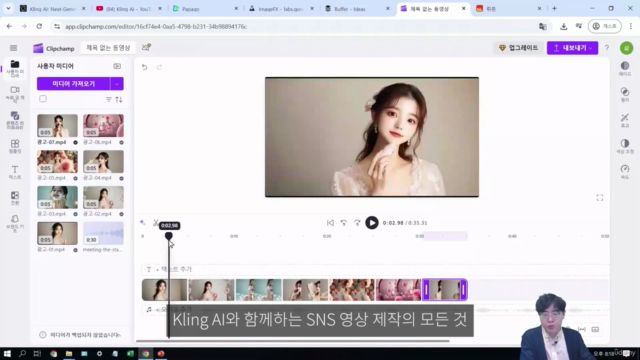Click the add text track button
This screenshot has height=360, width=640.
pyautogui.click(x=169, y=269)
